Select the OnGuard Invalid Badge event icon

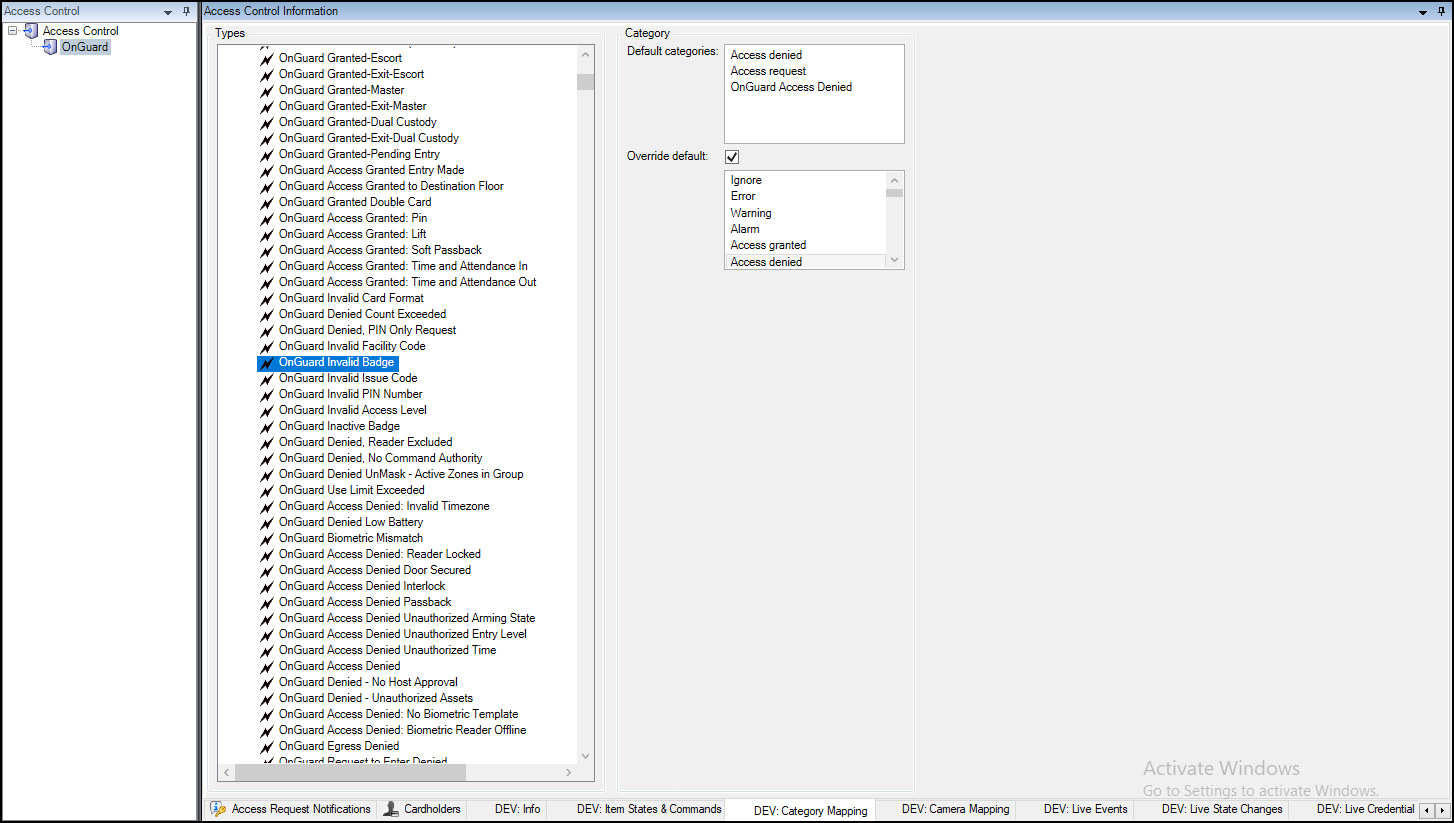[x=265, y=362]
